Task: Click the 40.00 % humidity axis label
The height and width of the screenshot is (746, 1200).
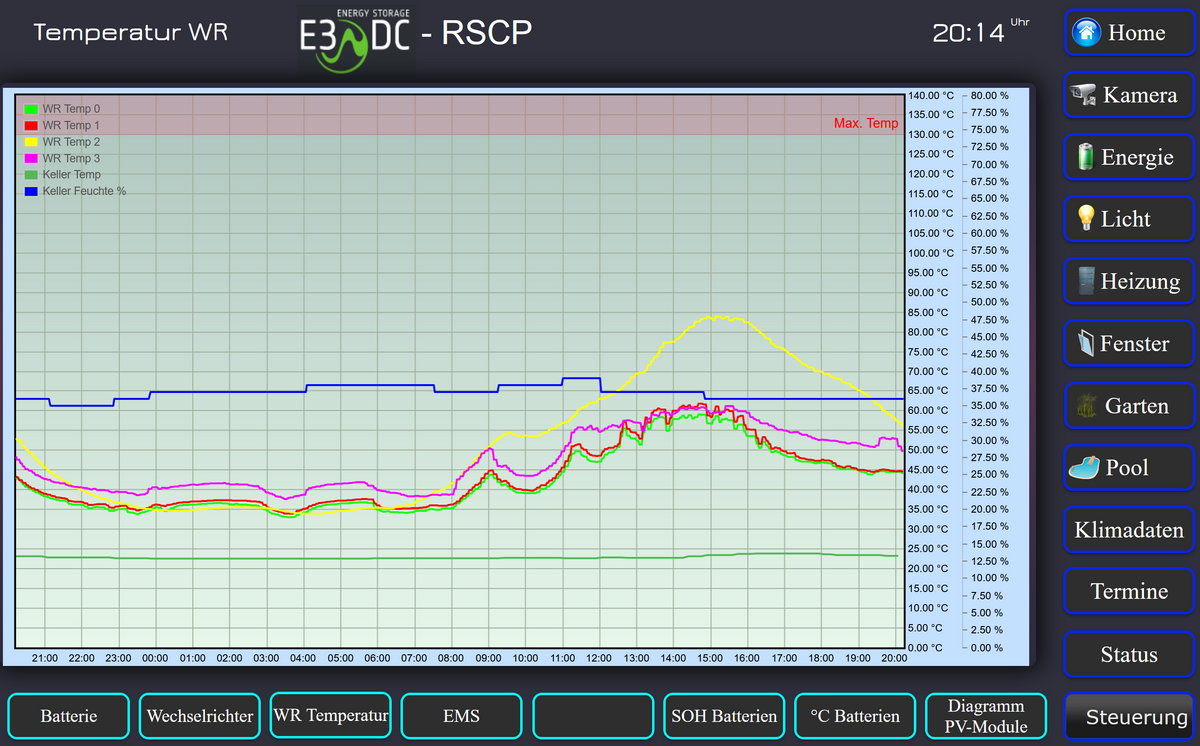Action: click(x=989, y=372)
